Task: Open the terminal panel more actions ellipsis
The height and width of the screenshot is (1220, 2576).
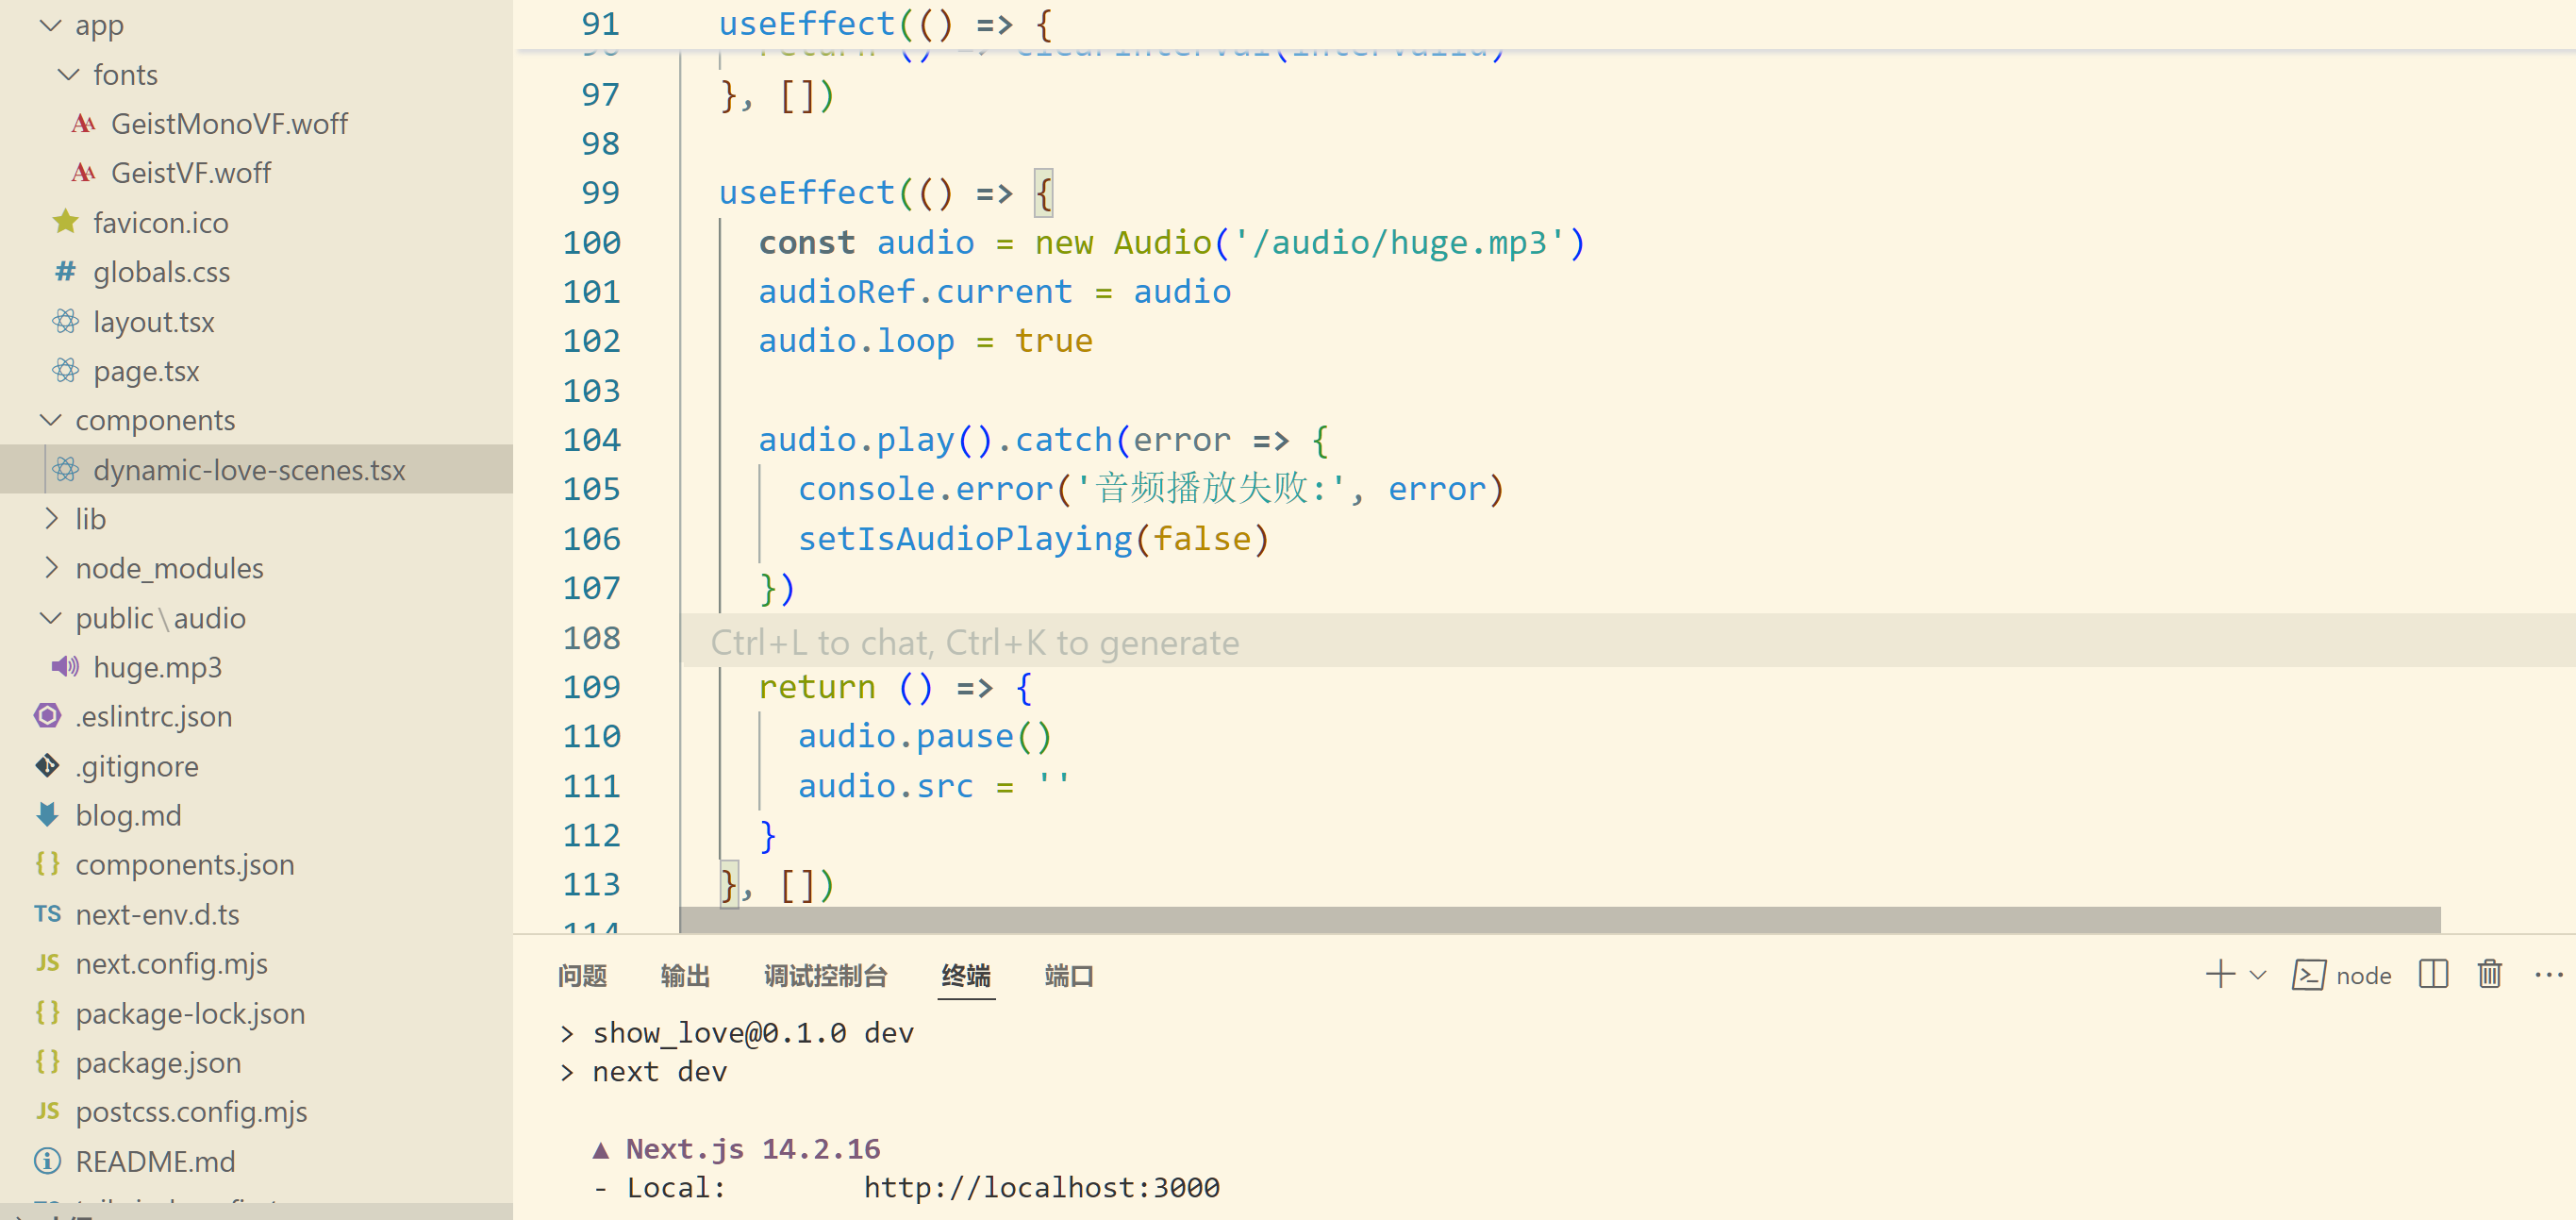Action: tap(2547, 974)
